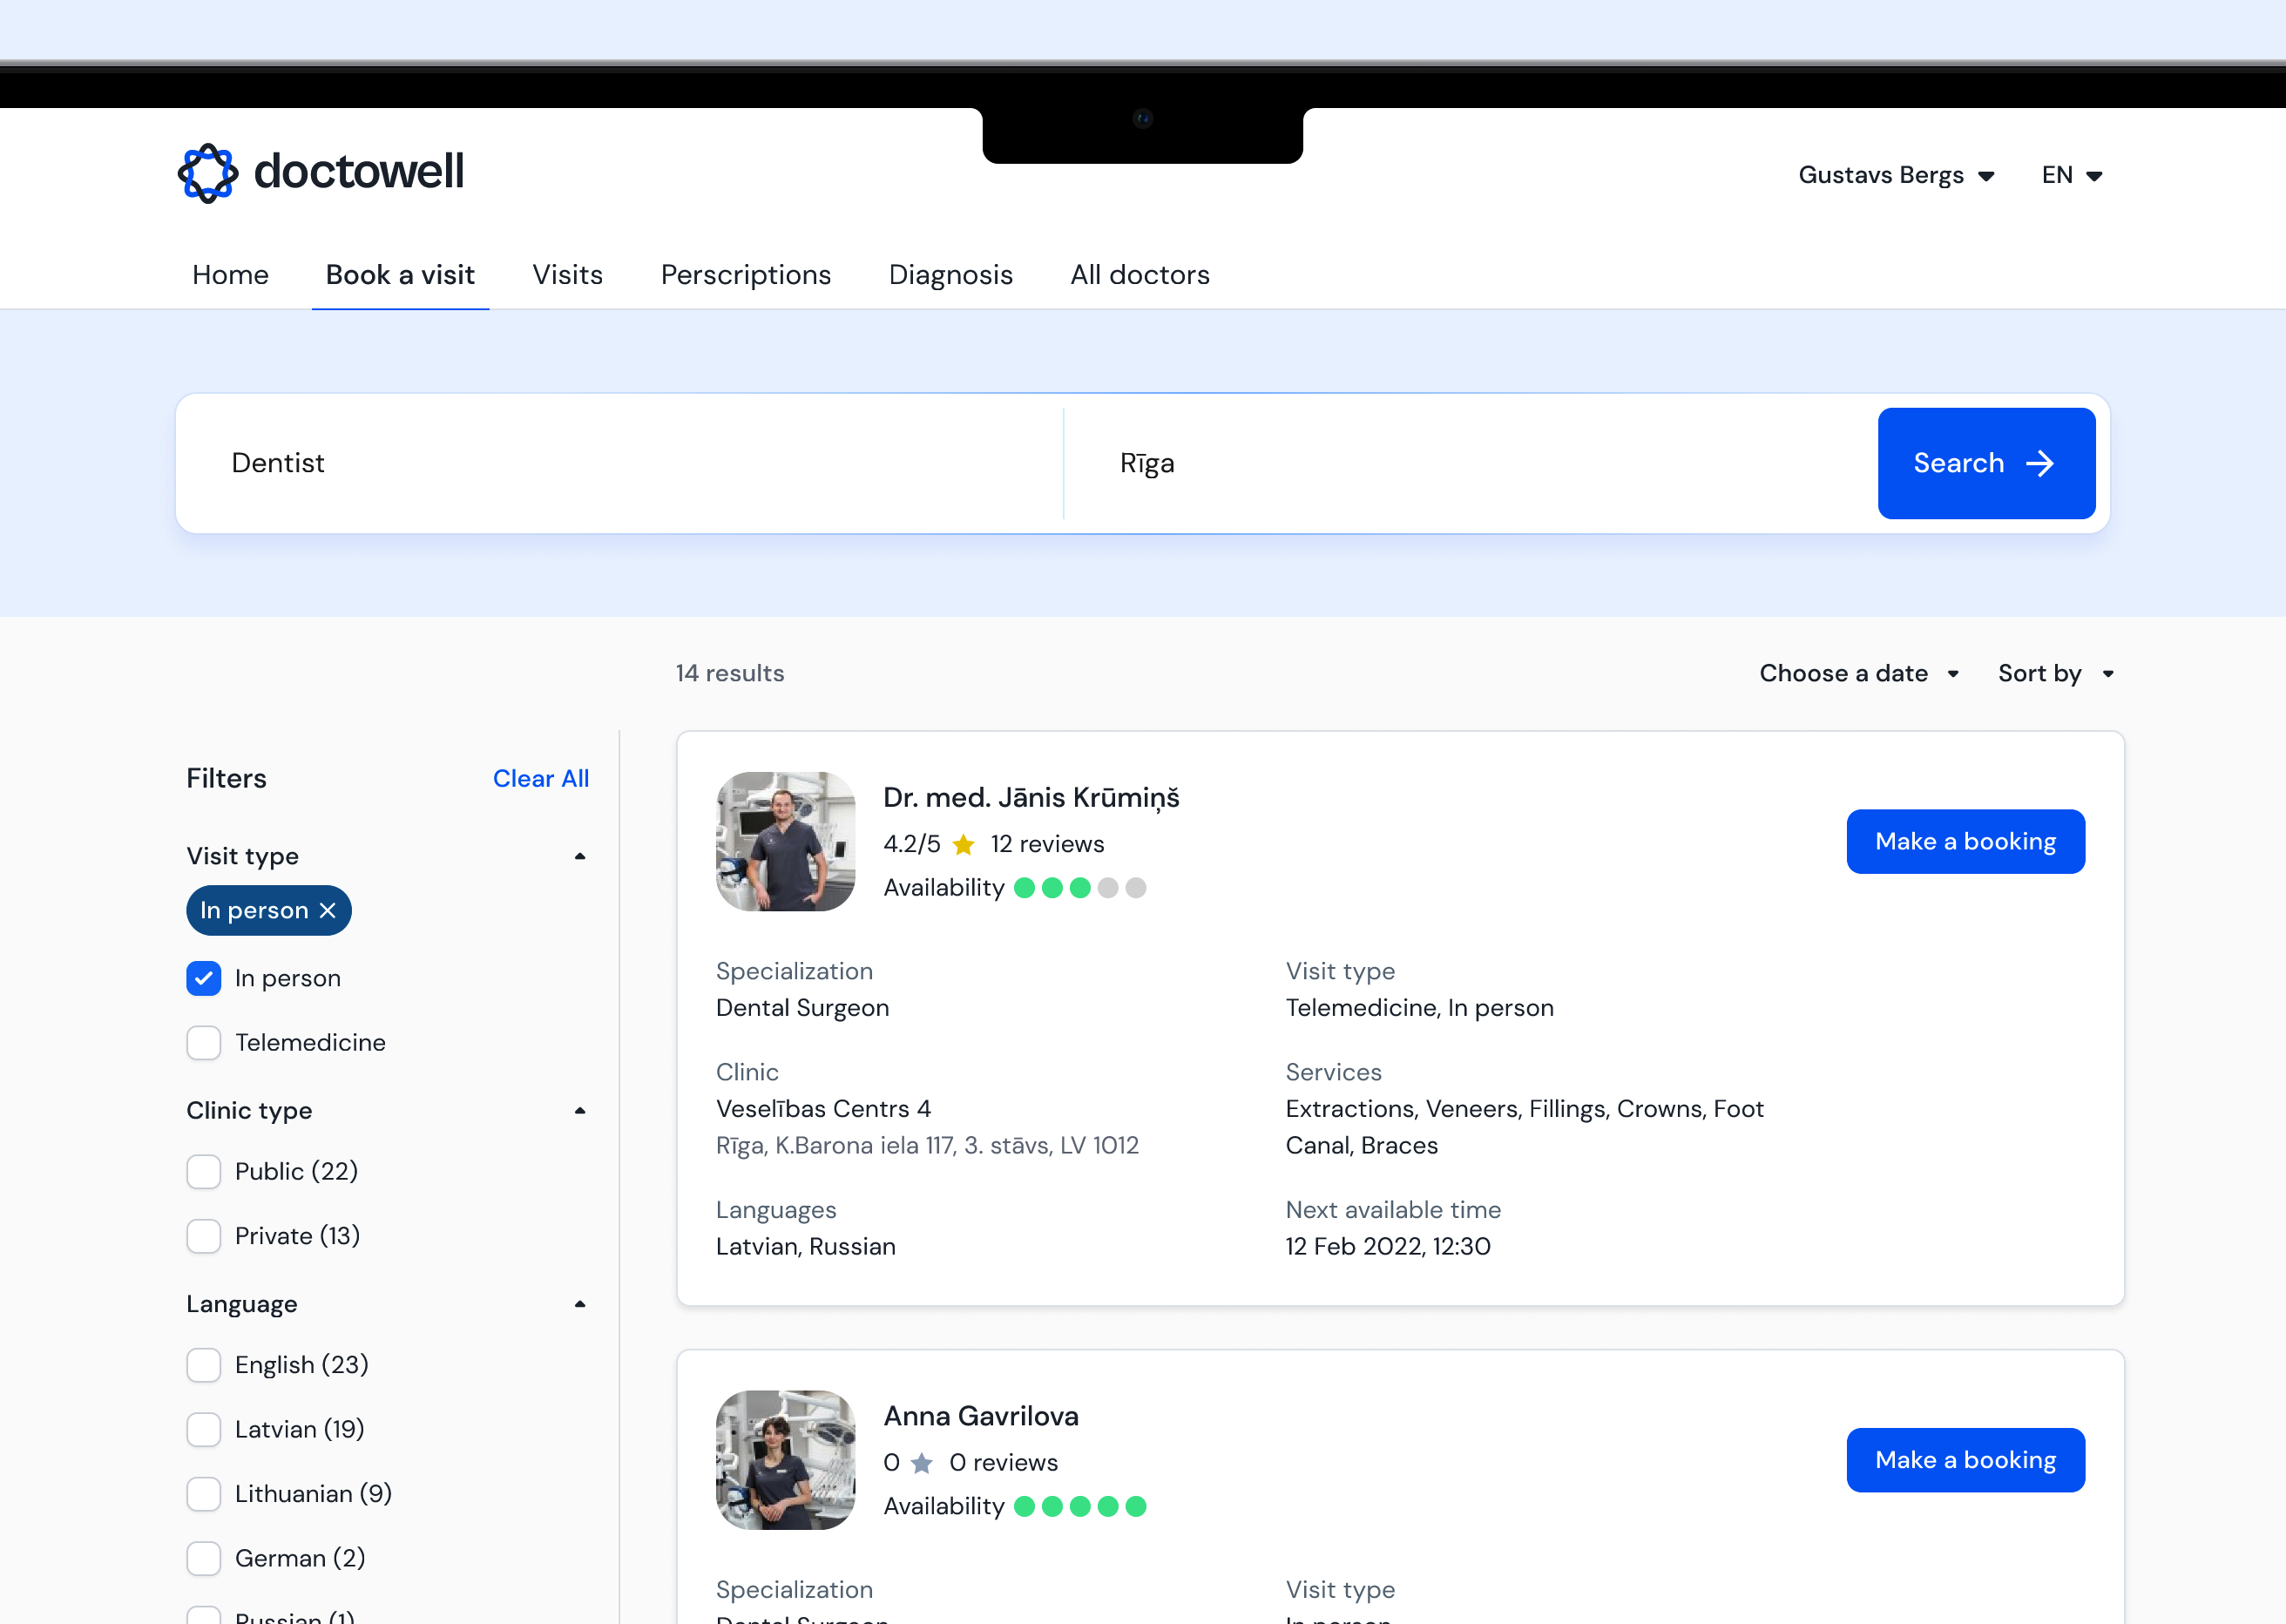Image resolution: width=2286 pixels, height=1624 pixels.
Task: Open Anna Gavrilova profile name
Action: [x=981, y=1416]
